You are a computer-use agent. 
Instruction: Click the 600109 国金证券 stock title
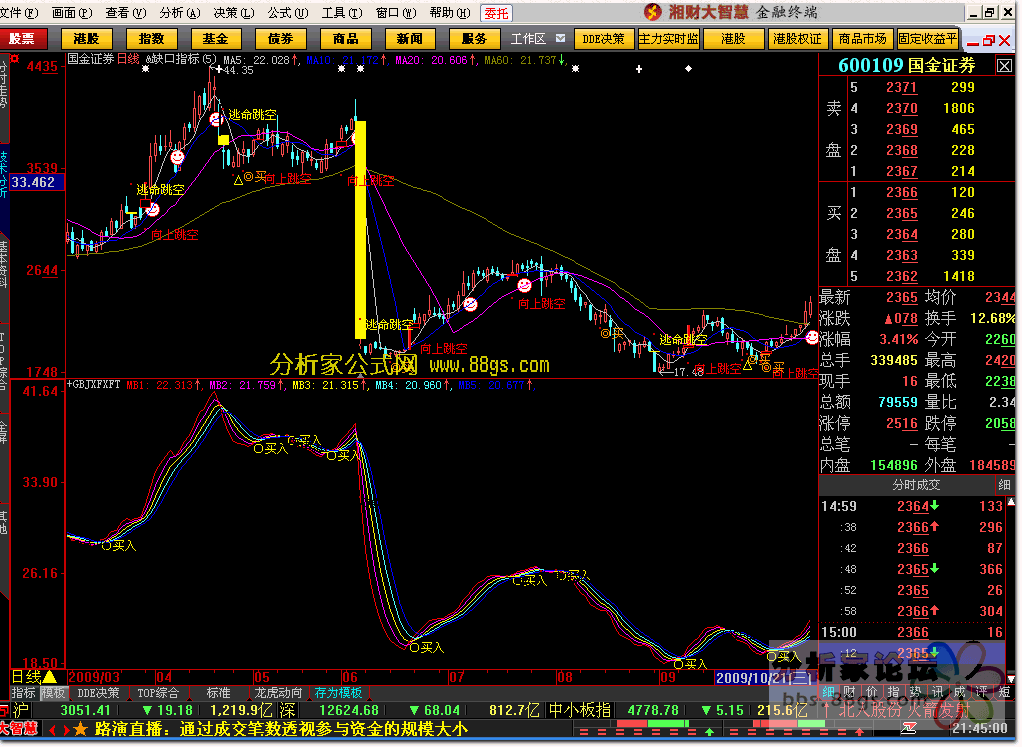coord(907,65)
